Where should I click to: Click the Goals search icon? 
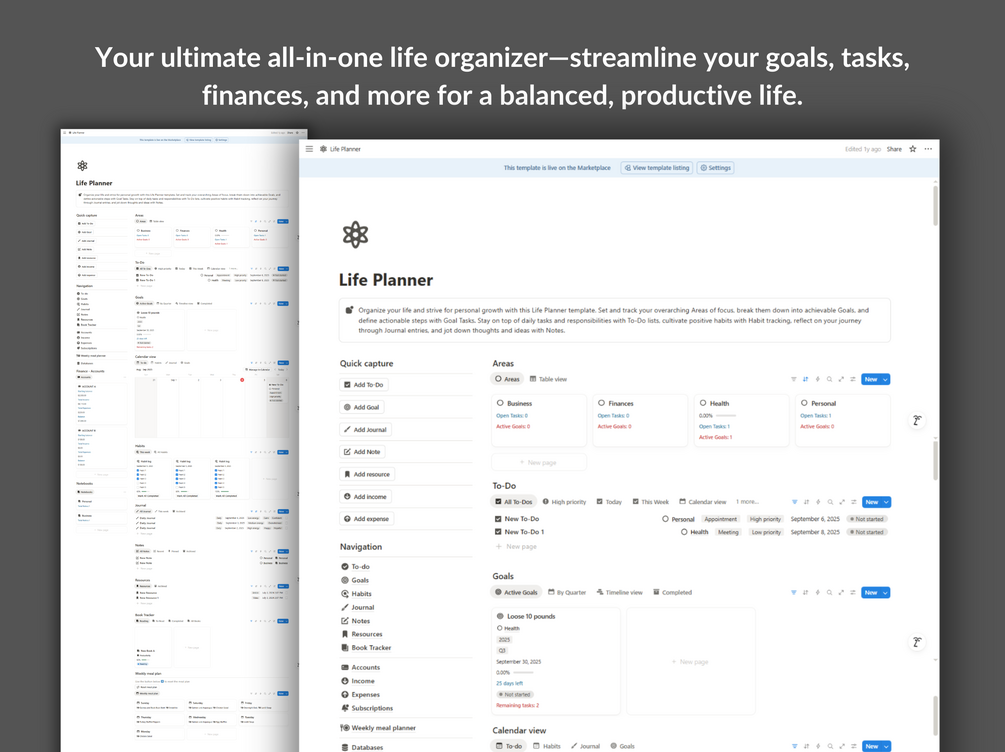click(x=829, y=592)
